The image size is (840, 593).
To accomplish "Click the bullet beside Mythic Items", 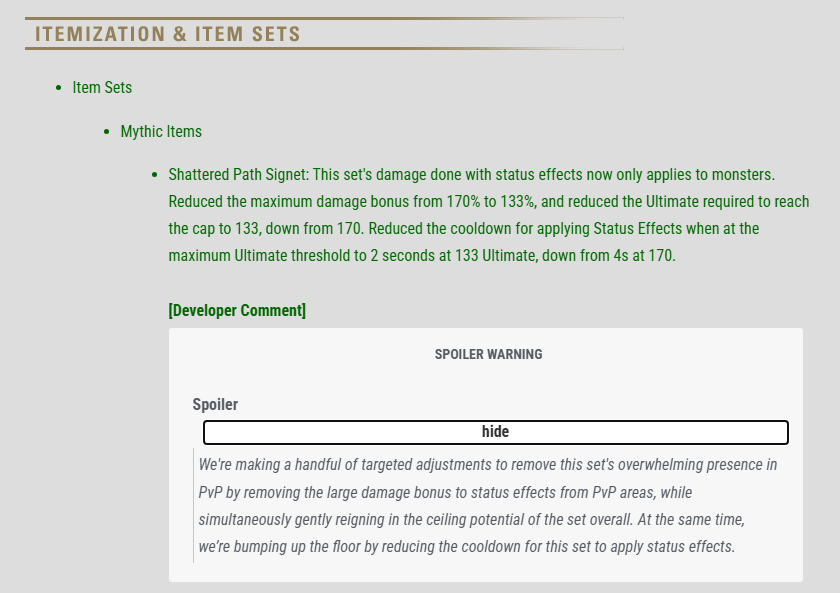I will 106,132.
